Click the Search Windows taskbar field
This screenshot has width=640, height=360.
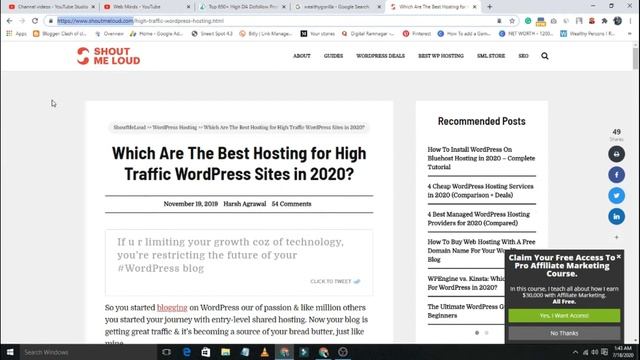(x=88, y=352)
